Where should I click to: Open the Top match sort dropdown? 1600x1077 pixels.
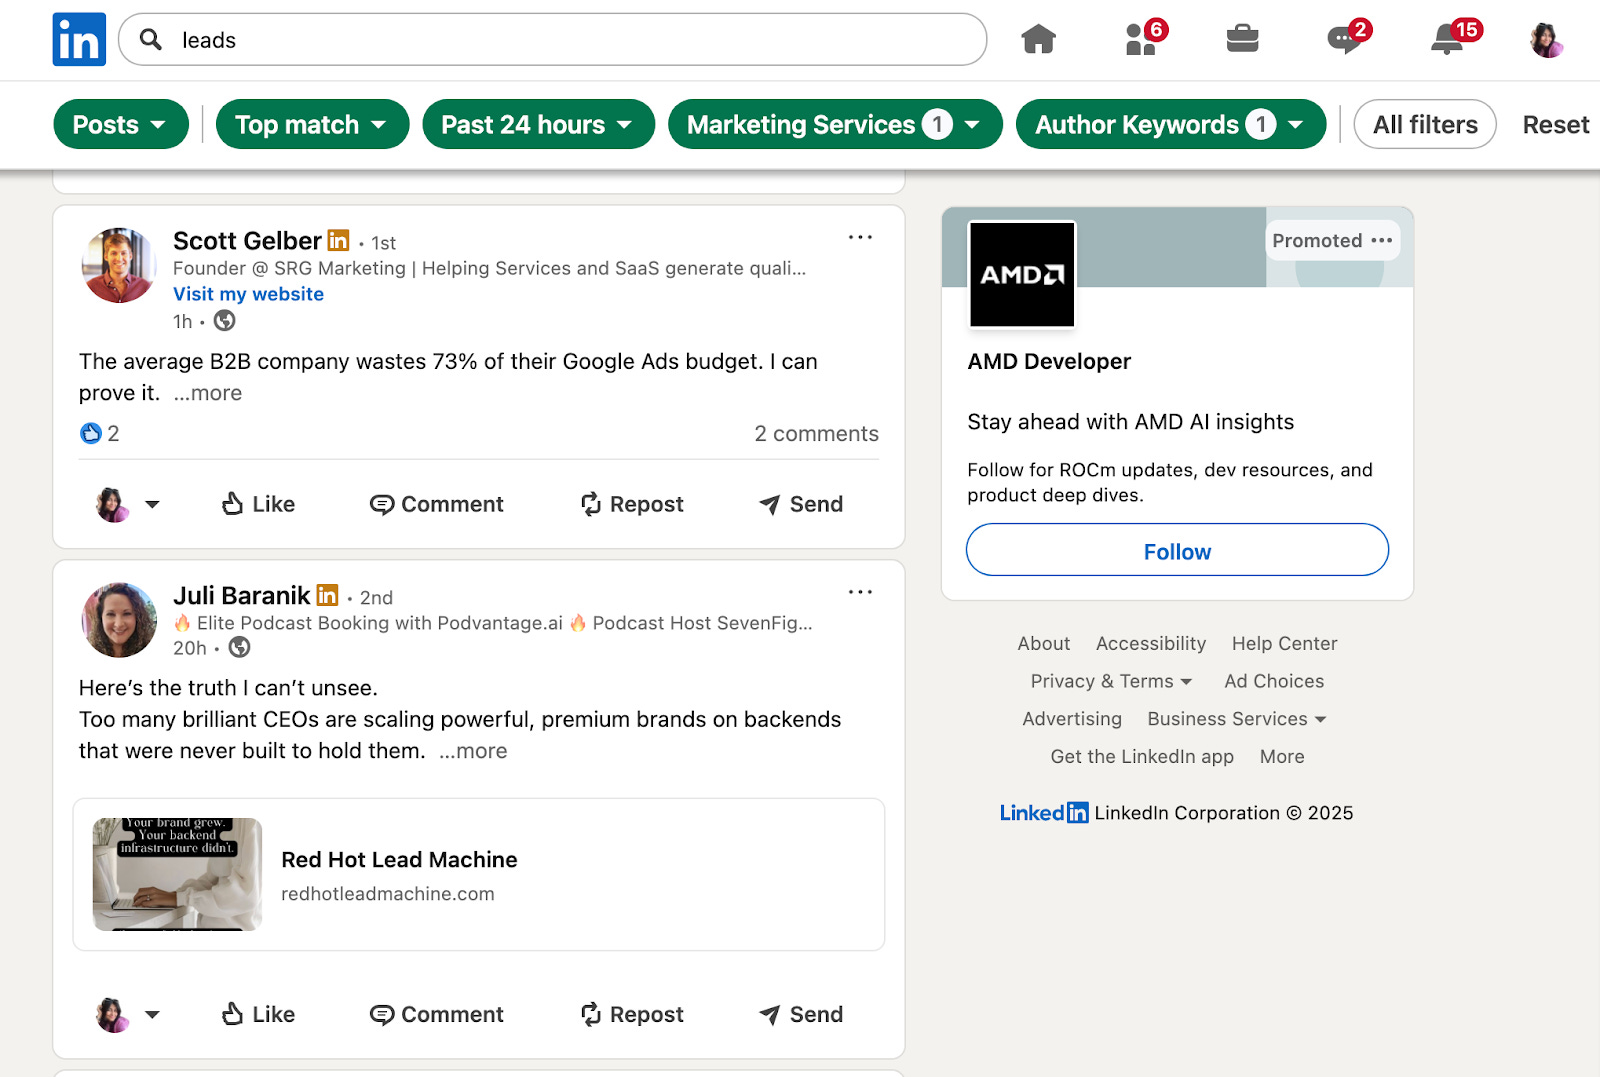[312, 124]
